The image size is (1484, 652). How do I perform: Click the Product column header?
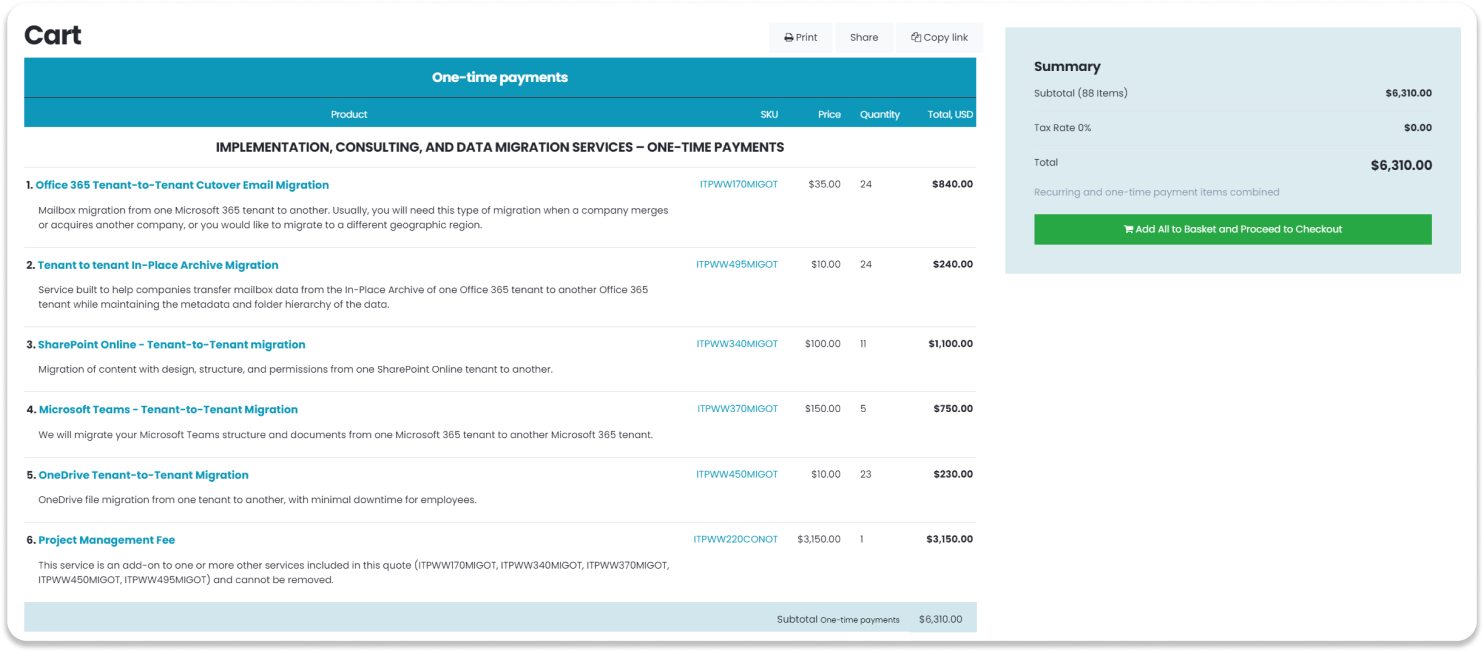349,114
